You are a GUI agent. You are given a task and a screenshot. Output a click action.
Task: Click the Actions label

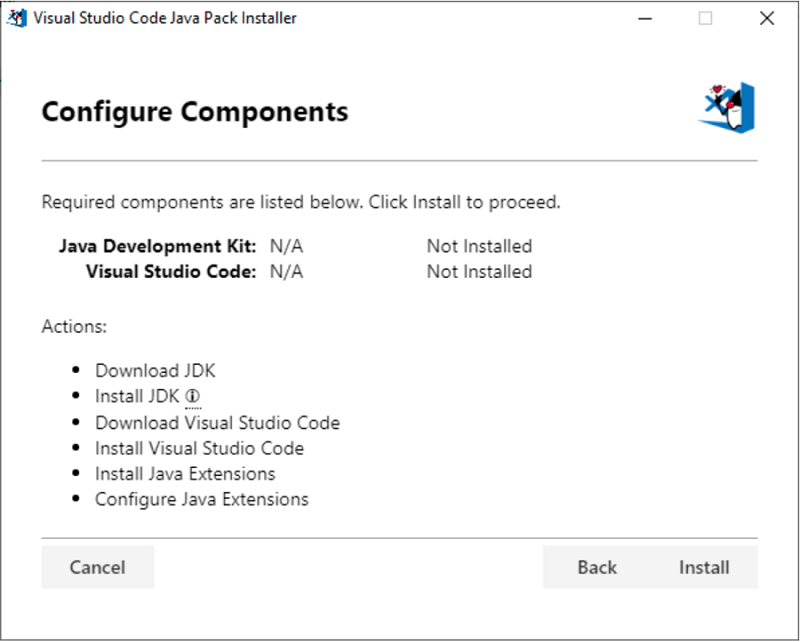pos(74,326)
